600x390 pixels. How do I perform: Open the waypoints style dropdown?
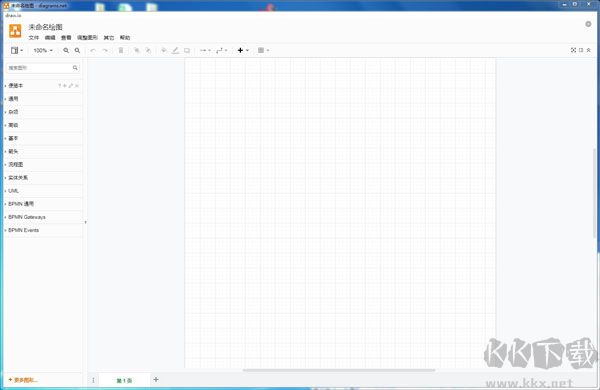pyautogui.click(x=222, y=50)
